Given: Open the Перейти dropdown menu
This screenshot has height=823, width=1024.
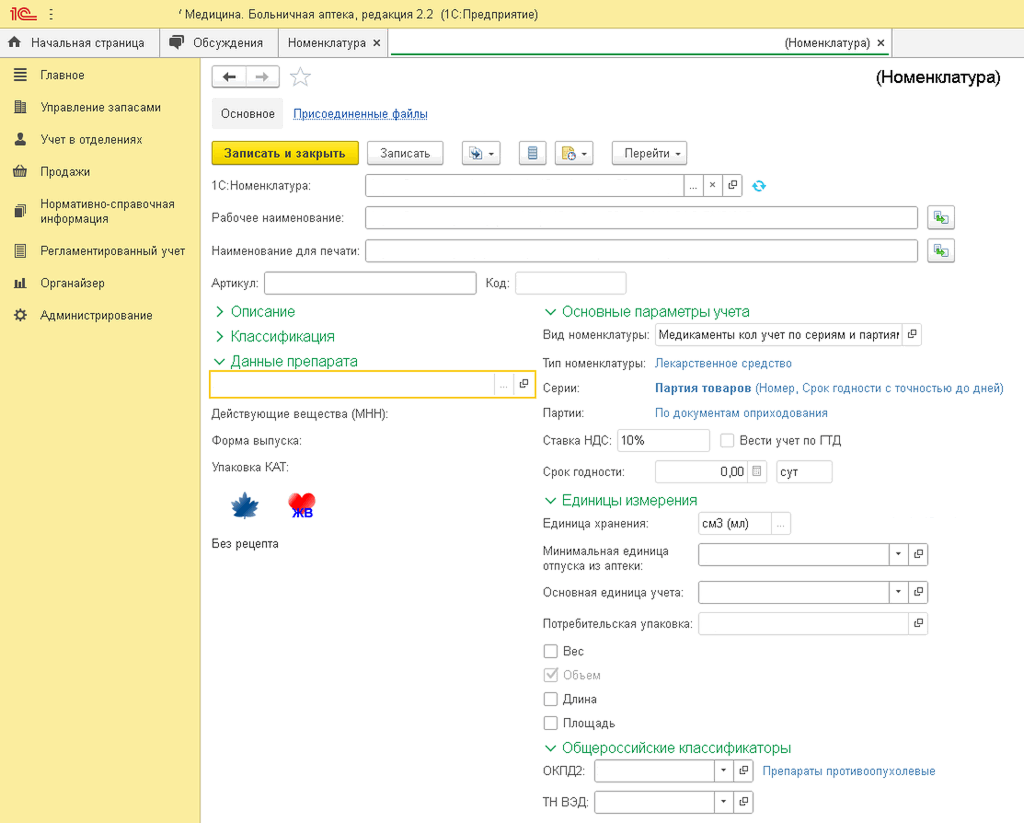Looking at the screenshot, I should [650, 153].
